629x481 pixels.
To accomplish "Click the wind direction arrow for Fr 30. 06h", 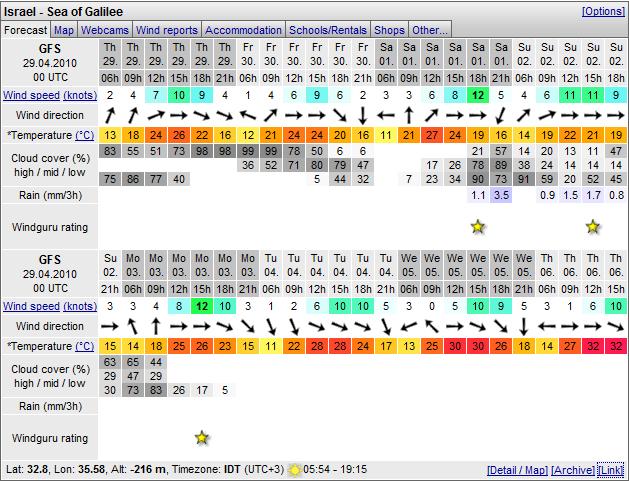I will click(248, 116).
